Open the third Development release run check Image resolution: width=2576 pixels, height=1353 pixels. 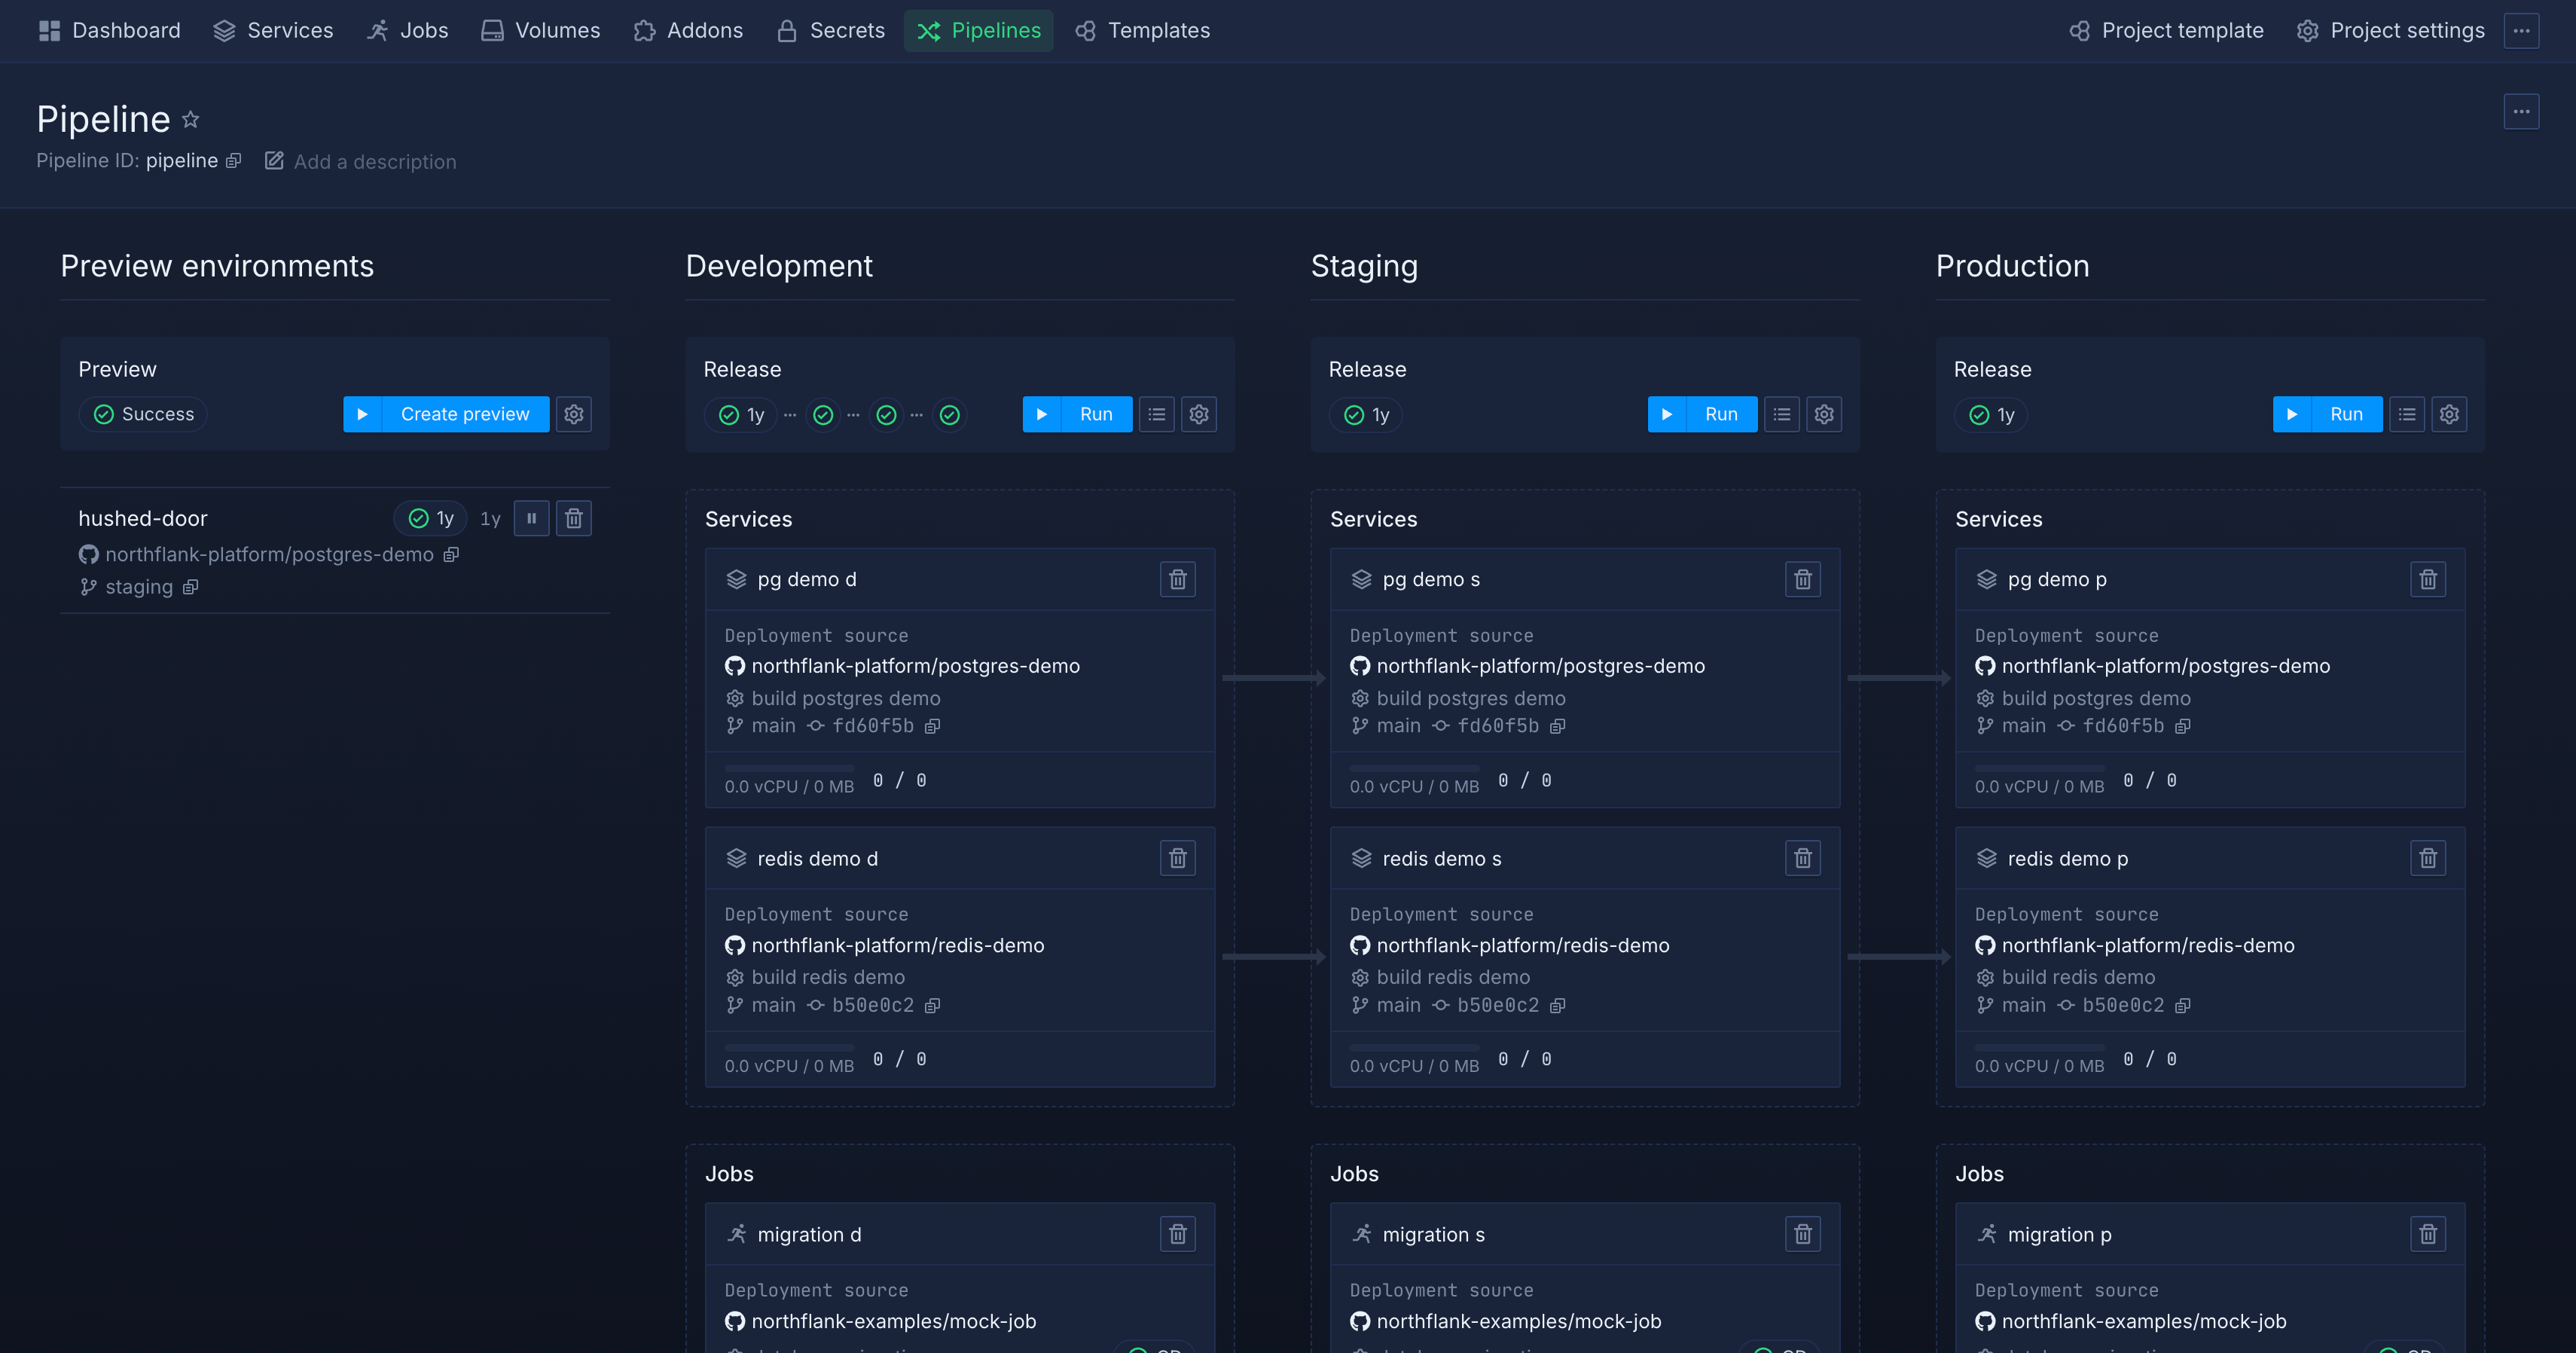coord(886,415)
